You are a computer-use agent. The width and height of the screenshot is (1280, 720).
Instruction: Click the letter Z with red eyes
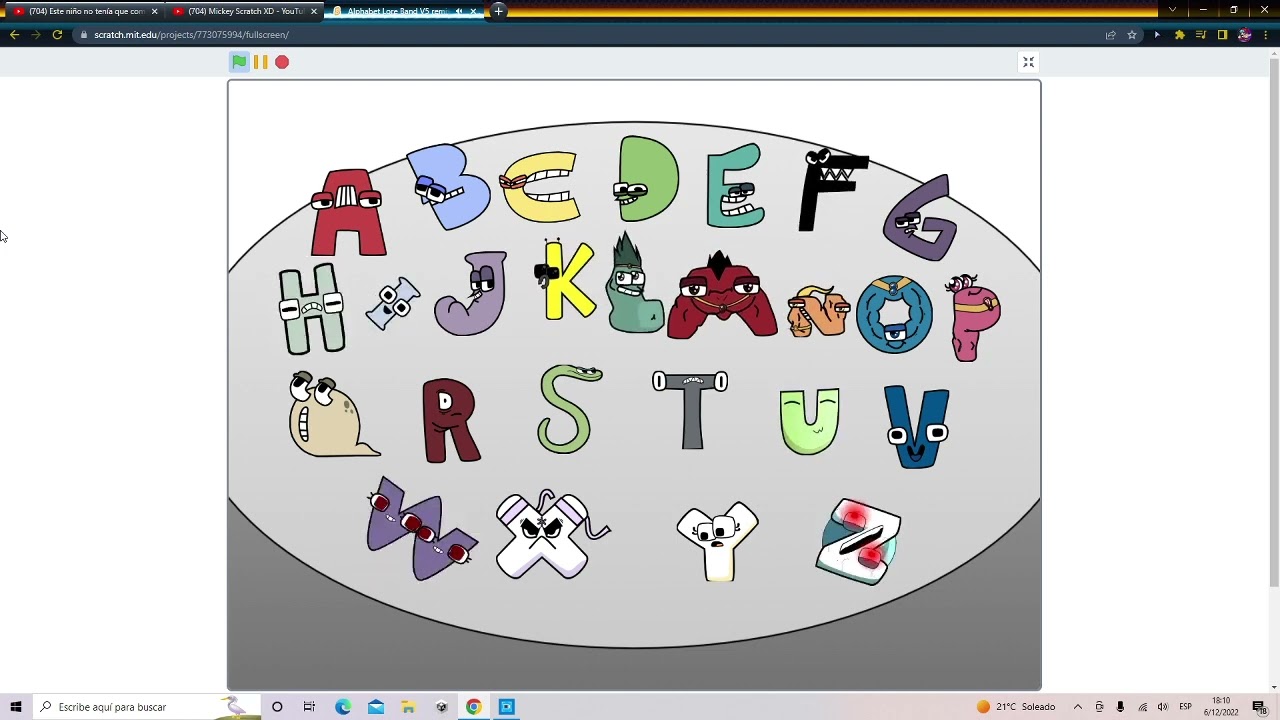click(x=859, y=541)
